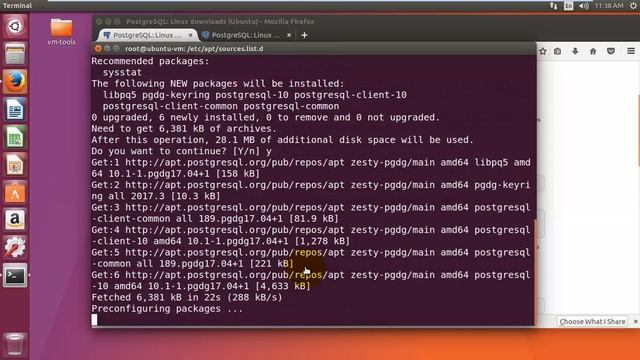This screenshot has width=640, height=360.
Task: Open Firefox downloads arrow
Action: [575, 51]
